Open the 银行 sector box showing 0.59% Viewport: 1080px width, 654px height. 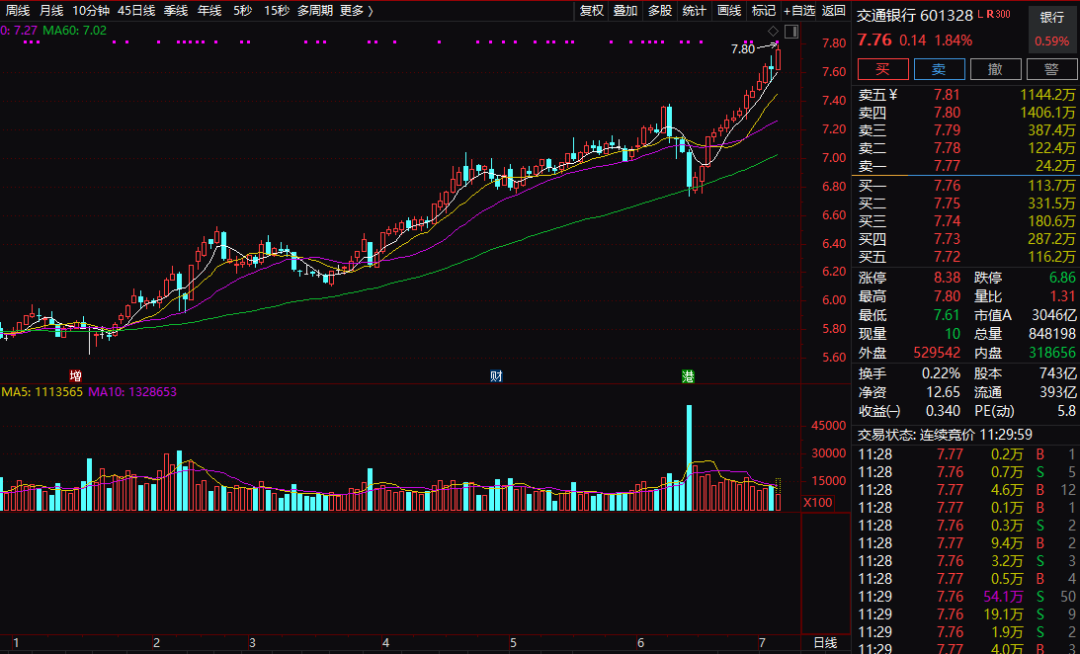click(1051, 29)
